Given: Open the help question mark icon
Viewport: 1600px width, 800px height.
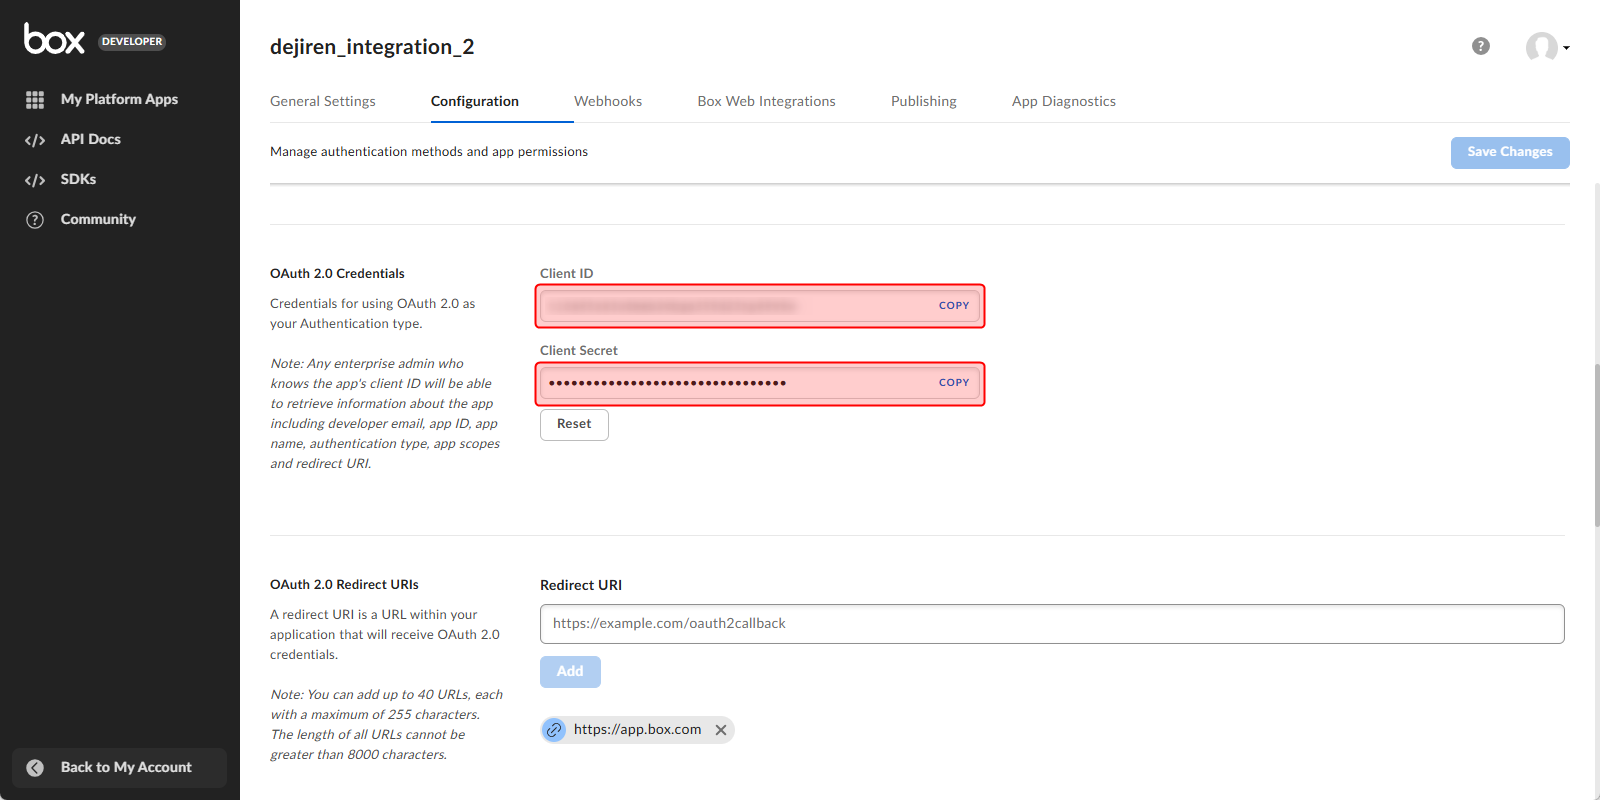Looking at the screenshot, I should click(1481, 46).
